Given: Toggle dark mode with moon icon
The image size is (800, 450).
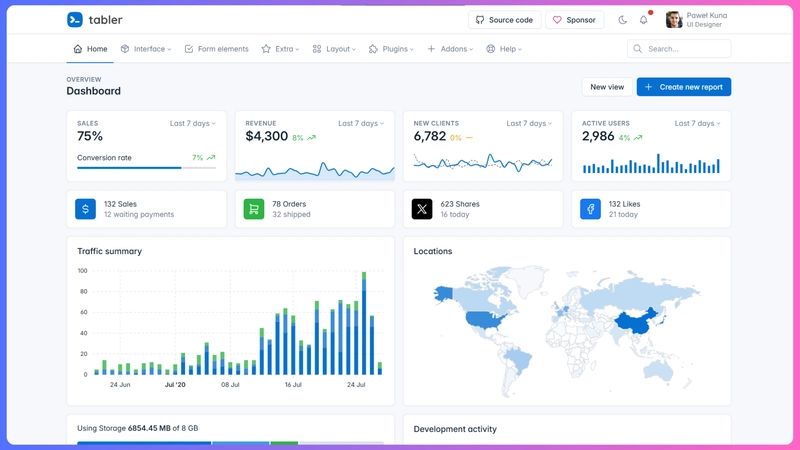Looking at the screenshot, I should tap(623, 19).
